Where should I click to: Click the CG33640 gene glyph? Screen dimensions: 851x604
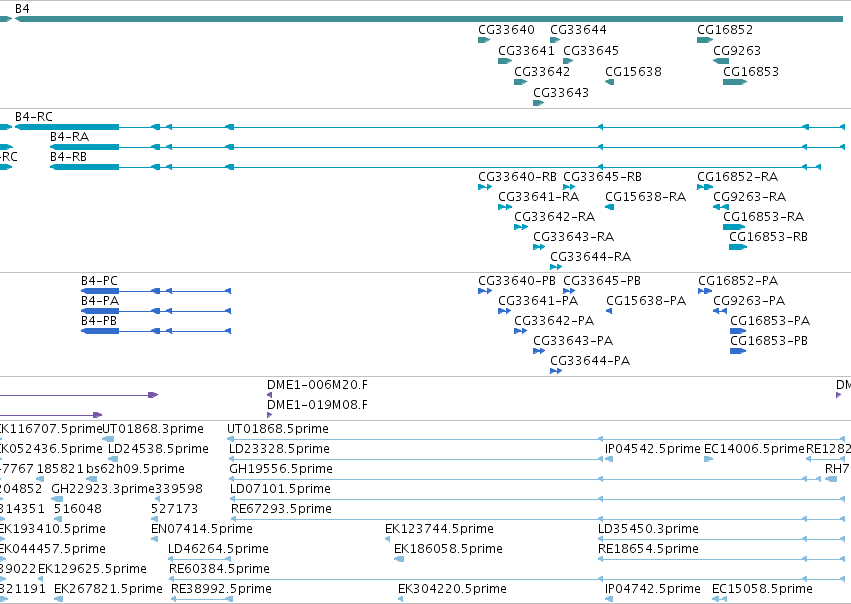pos(484,40)
